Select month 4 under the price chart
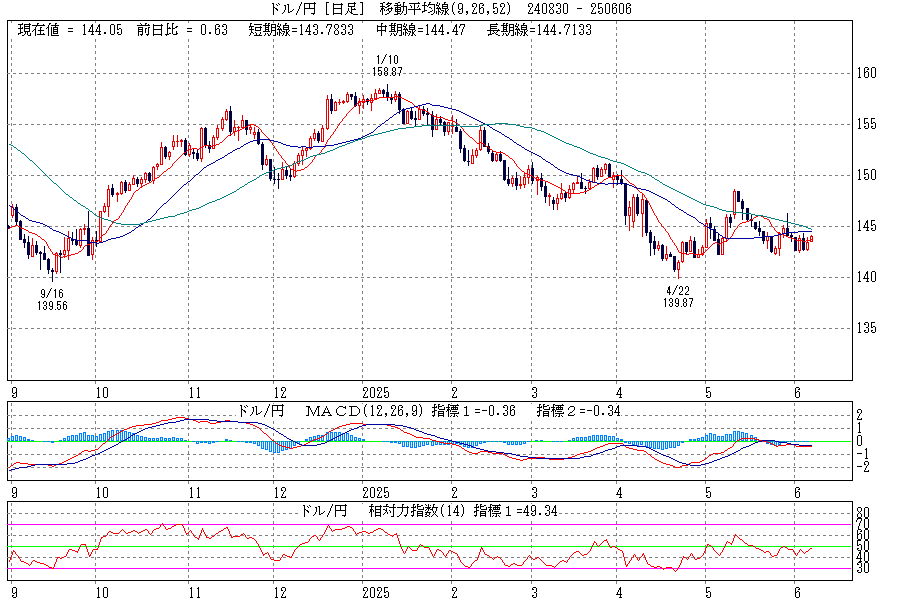 [619, 393]
